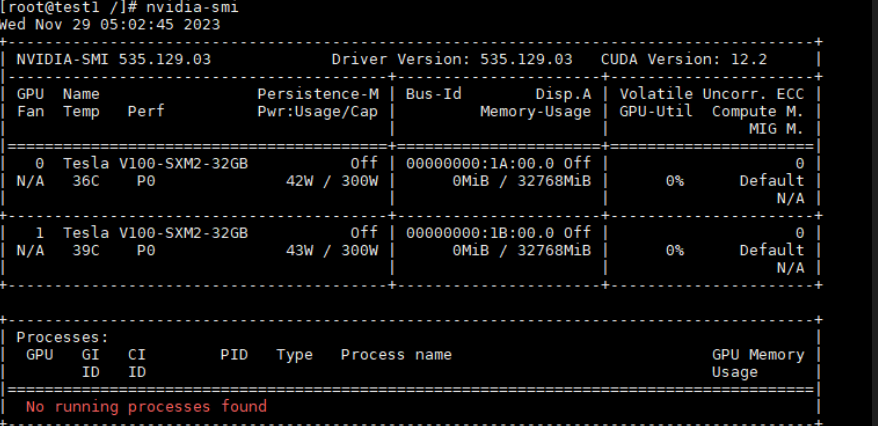Select CUDA Version: 12.2 text
Viewport: 878px width, 426px height.
click(x=684, y=59)
